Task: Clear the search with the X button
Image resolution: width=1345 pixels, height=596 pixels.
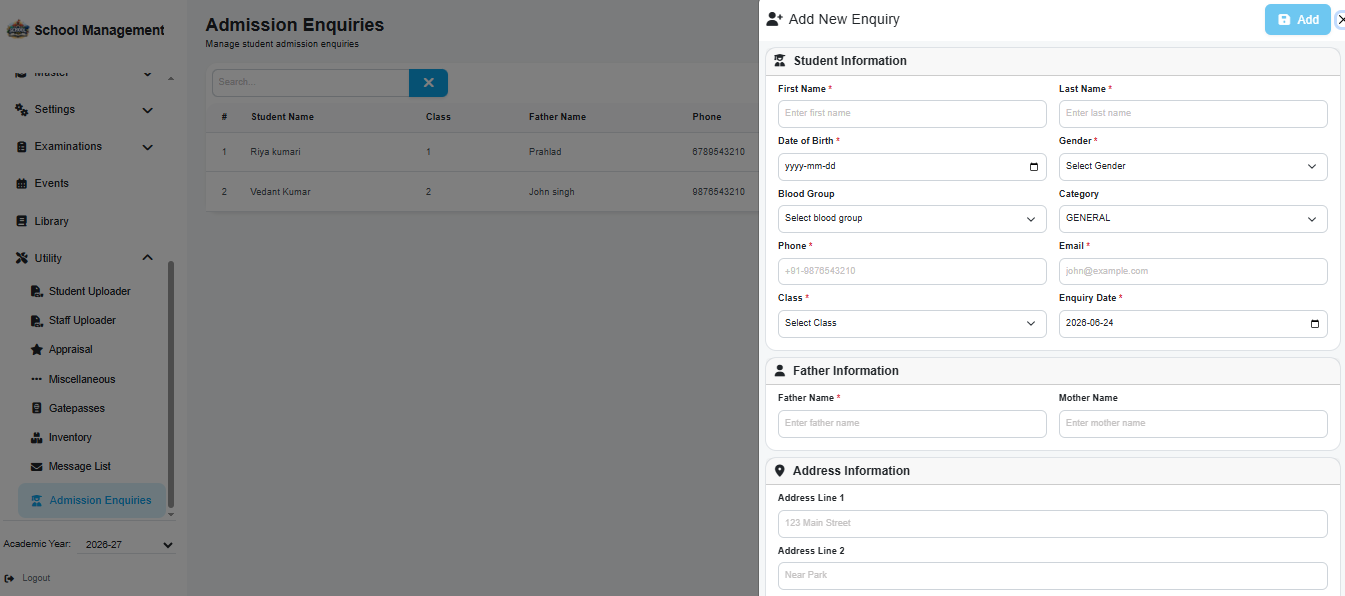Action: pos(428,82)
